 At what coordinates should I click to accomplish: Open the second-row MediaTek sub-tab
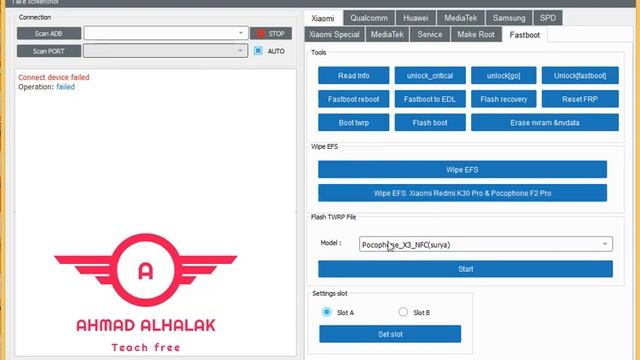387,35
